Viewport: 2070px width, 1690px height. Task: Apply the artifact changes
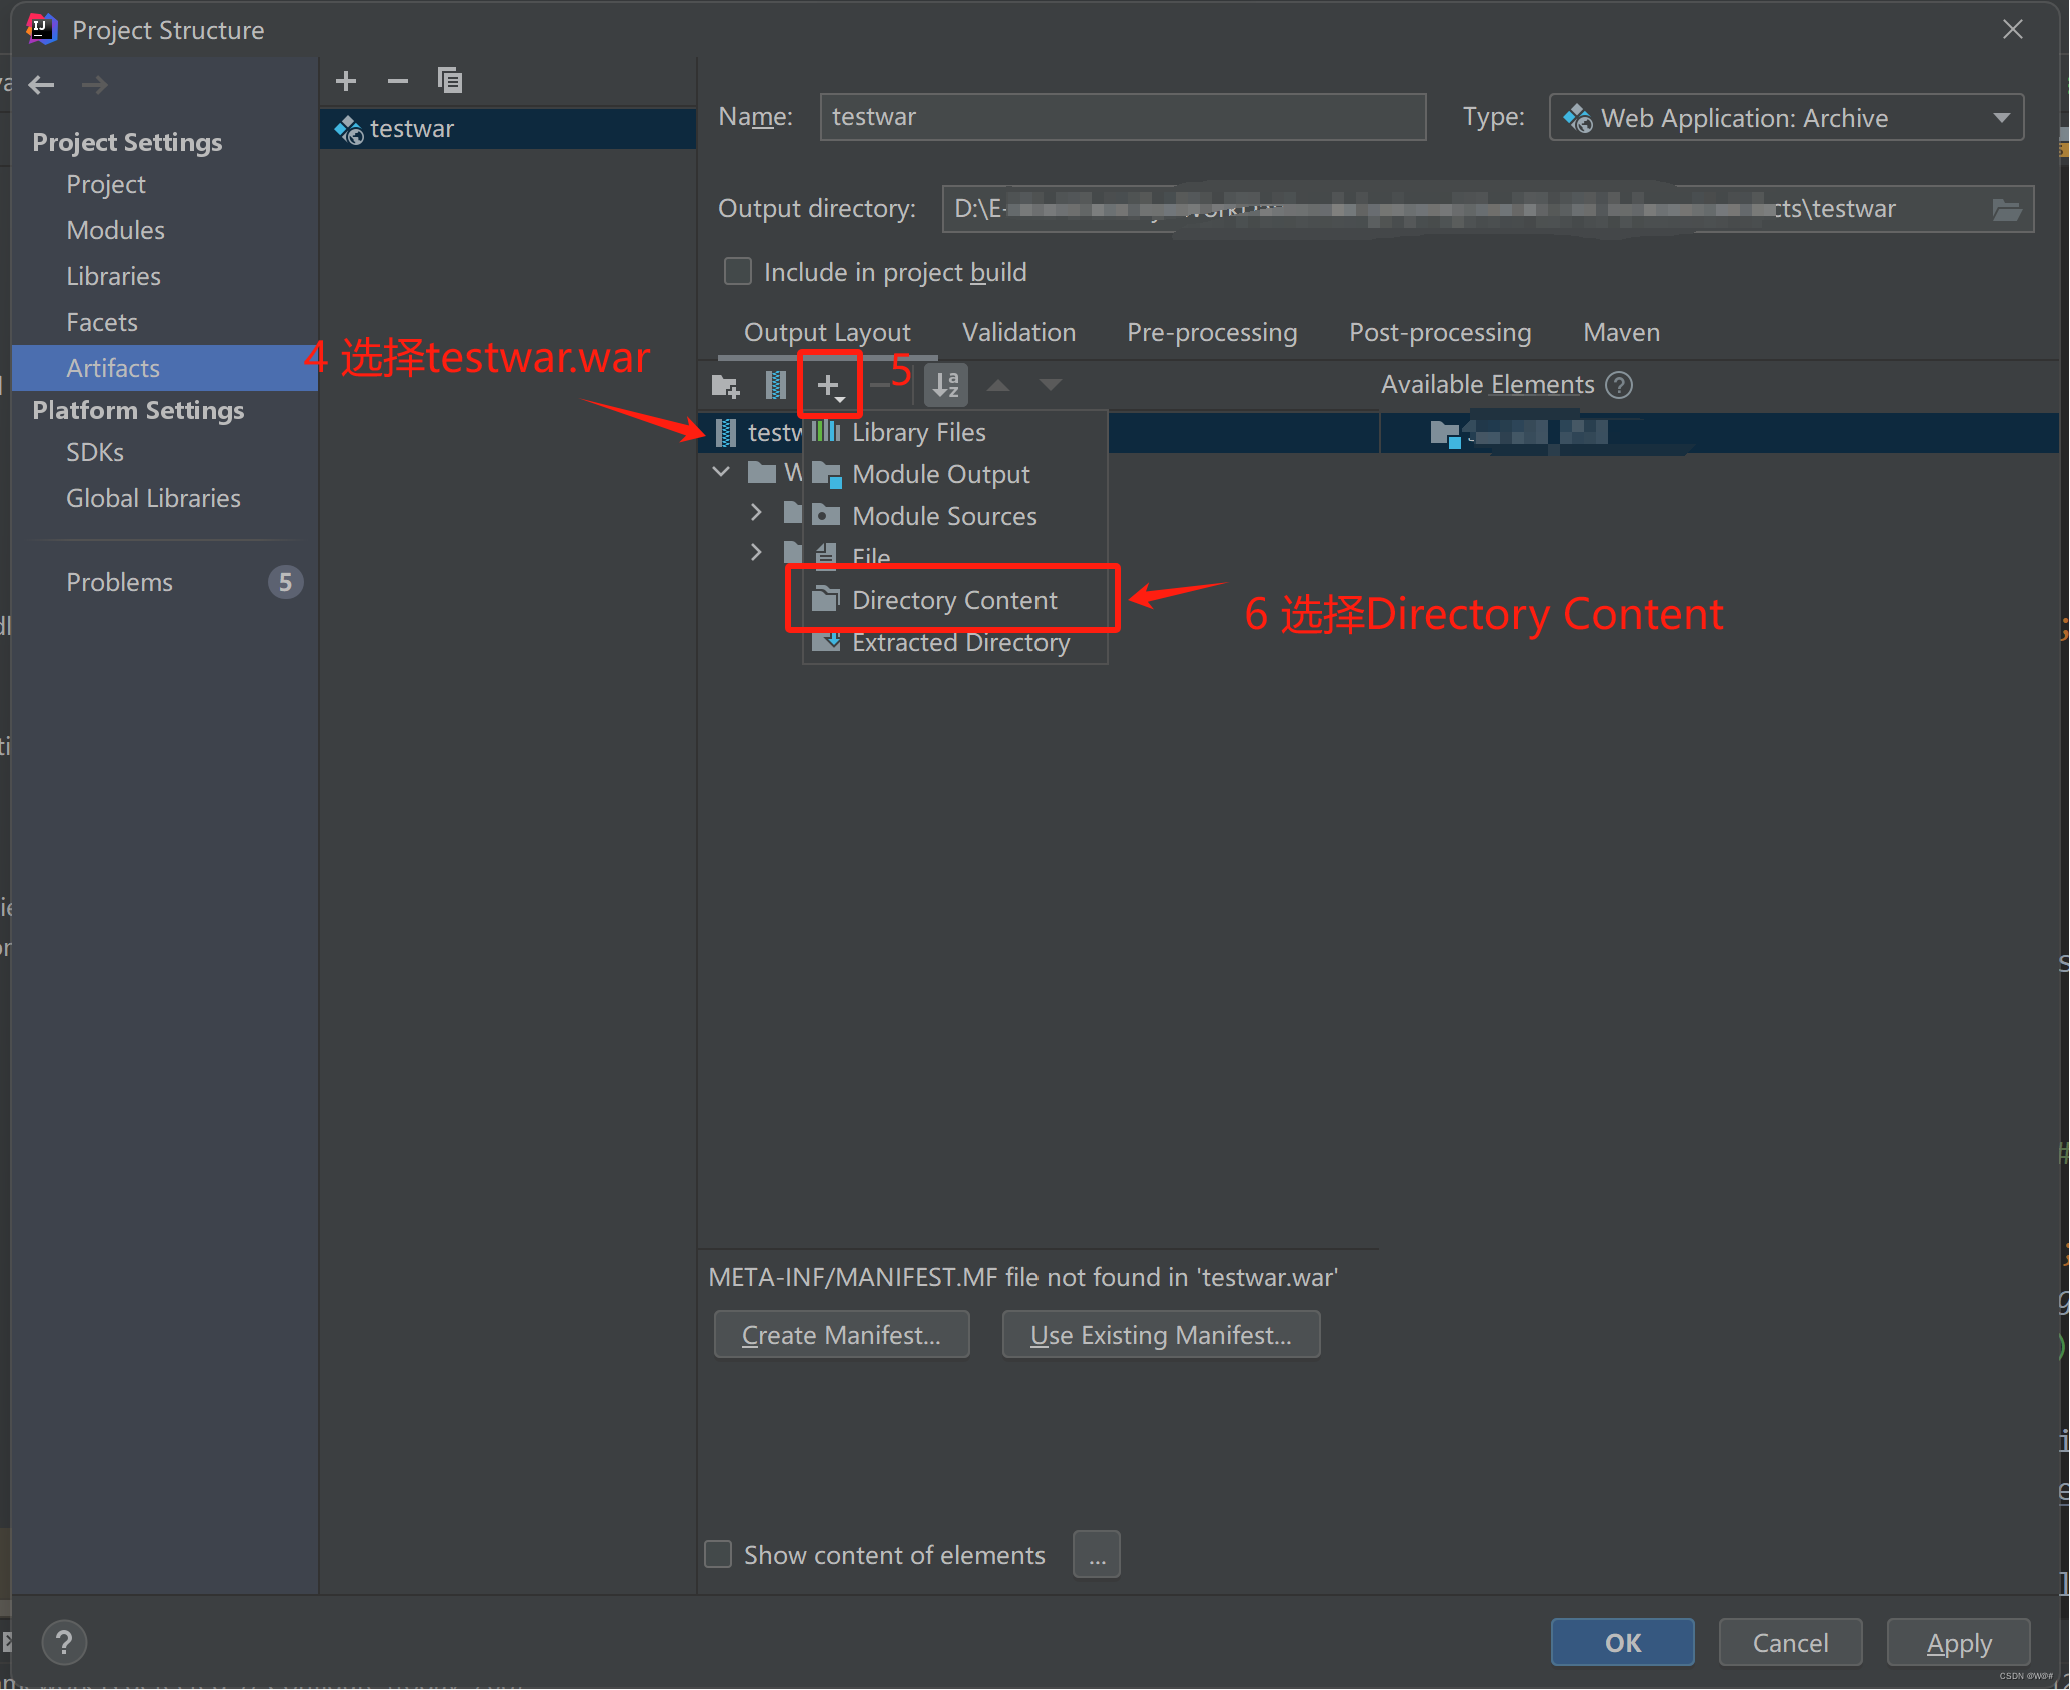(1957, 1642)
